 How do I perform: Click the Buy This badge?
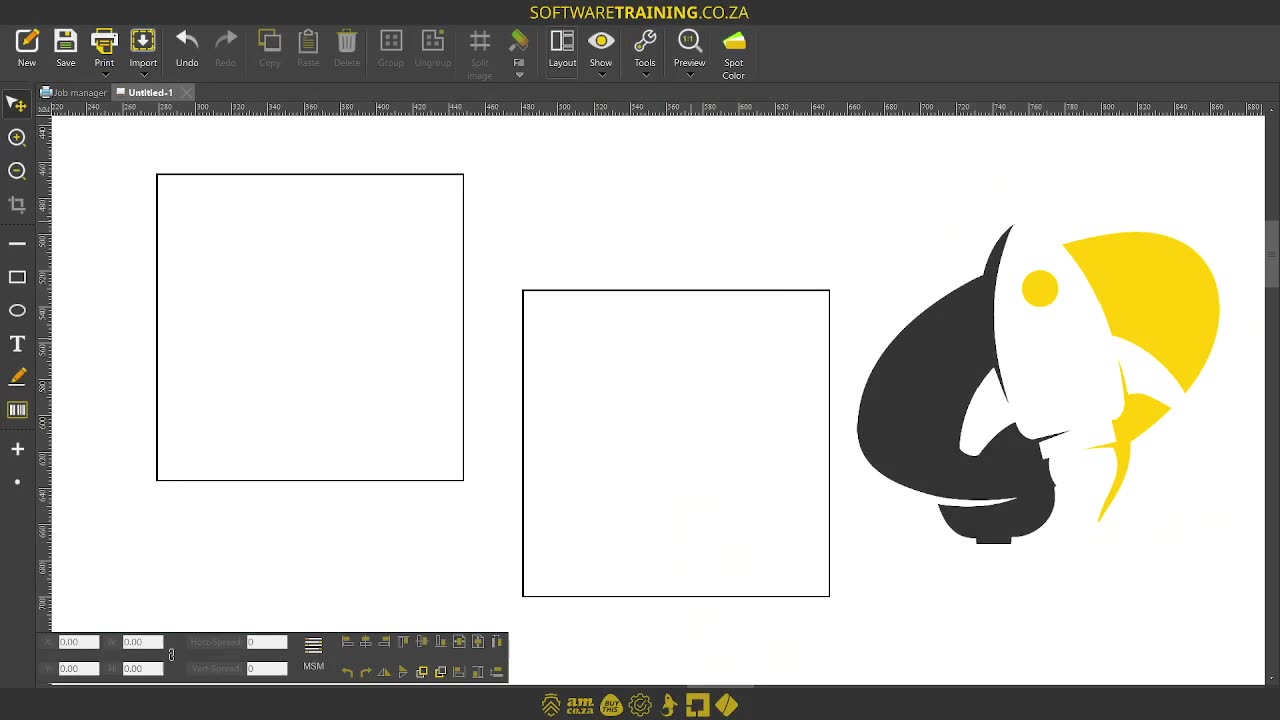click(611, 705)
